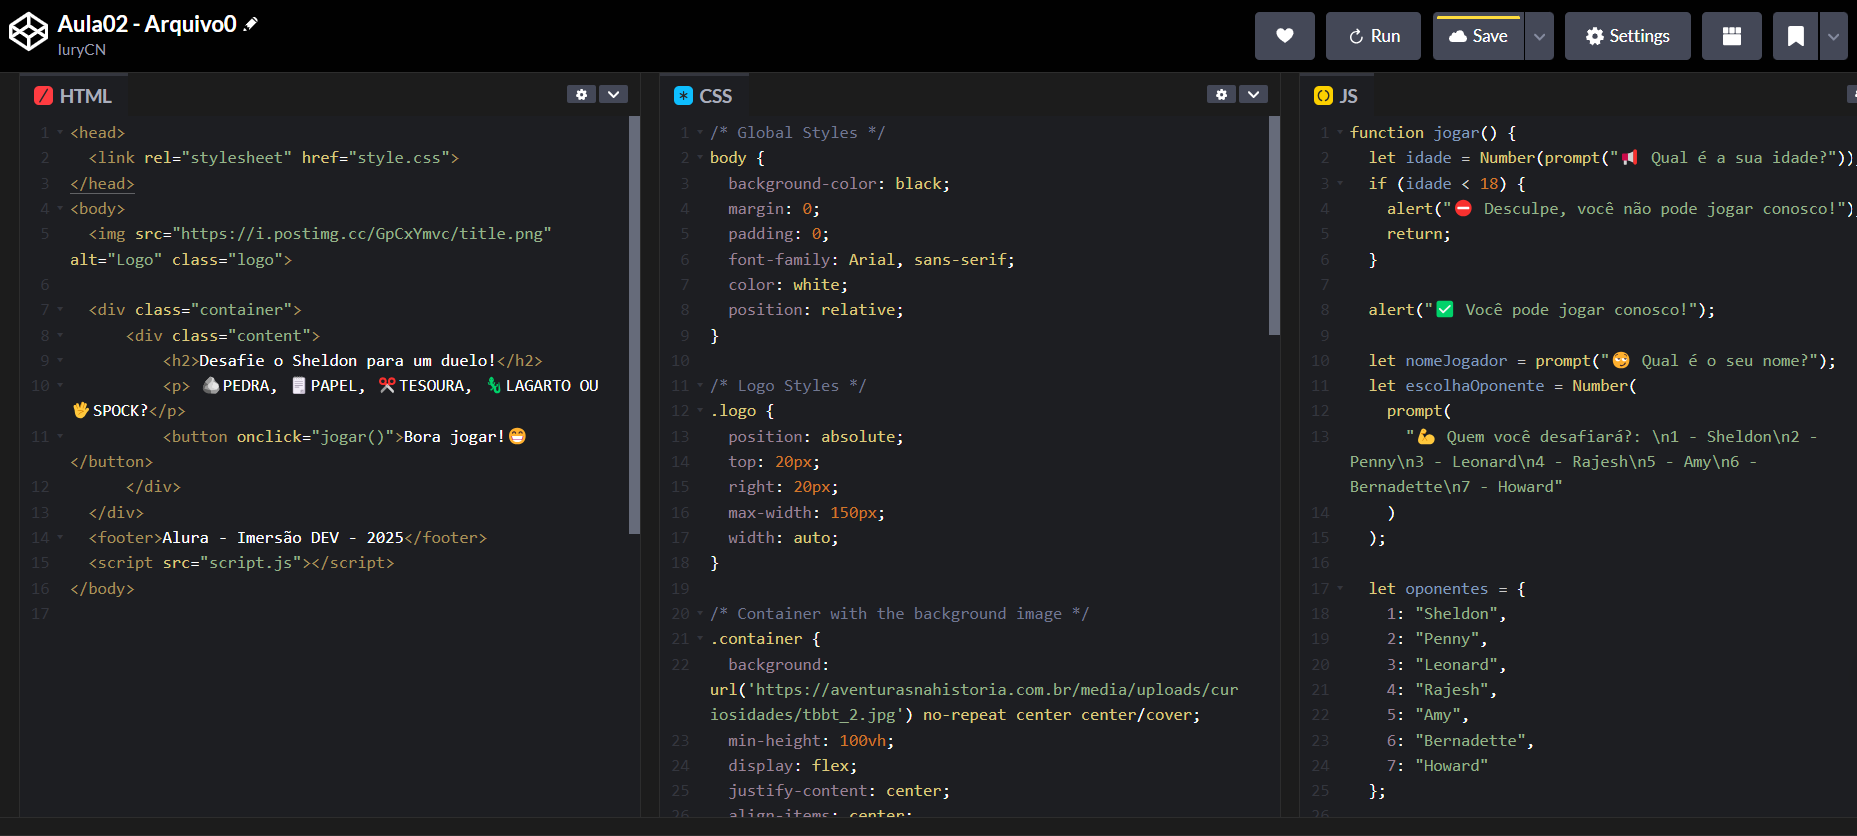This screenshot has height=836, width=1857.
Task: Open the IuryCN profile link
Action: coord(82,50)
